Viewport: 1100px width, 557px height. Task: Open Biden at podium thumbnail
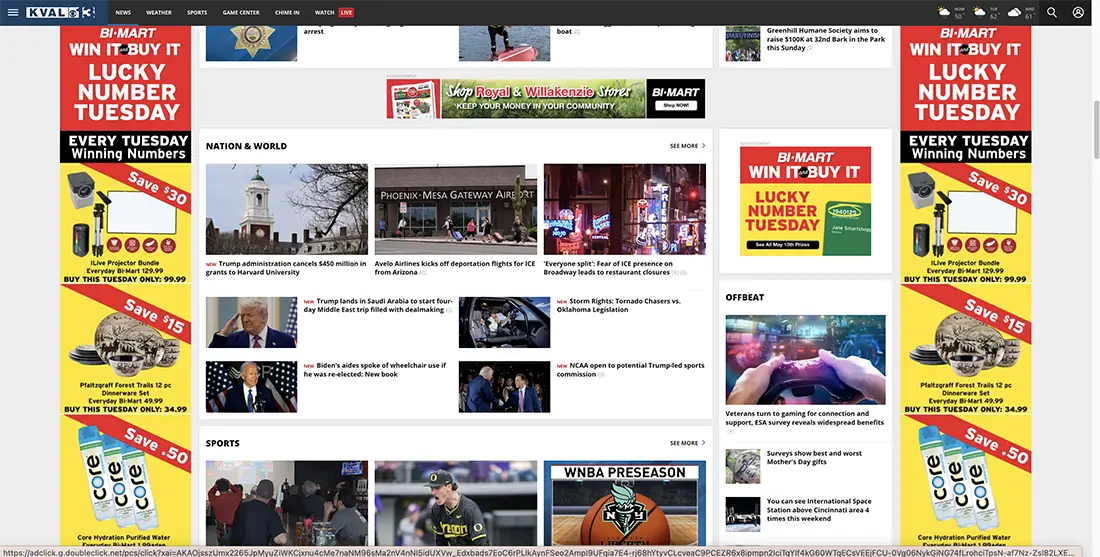251,387
